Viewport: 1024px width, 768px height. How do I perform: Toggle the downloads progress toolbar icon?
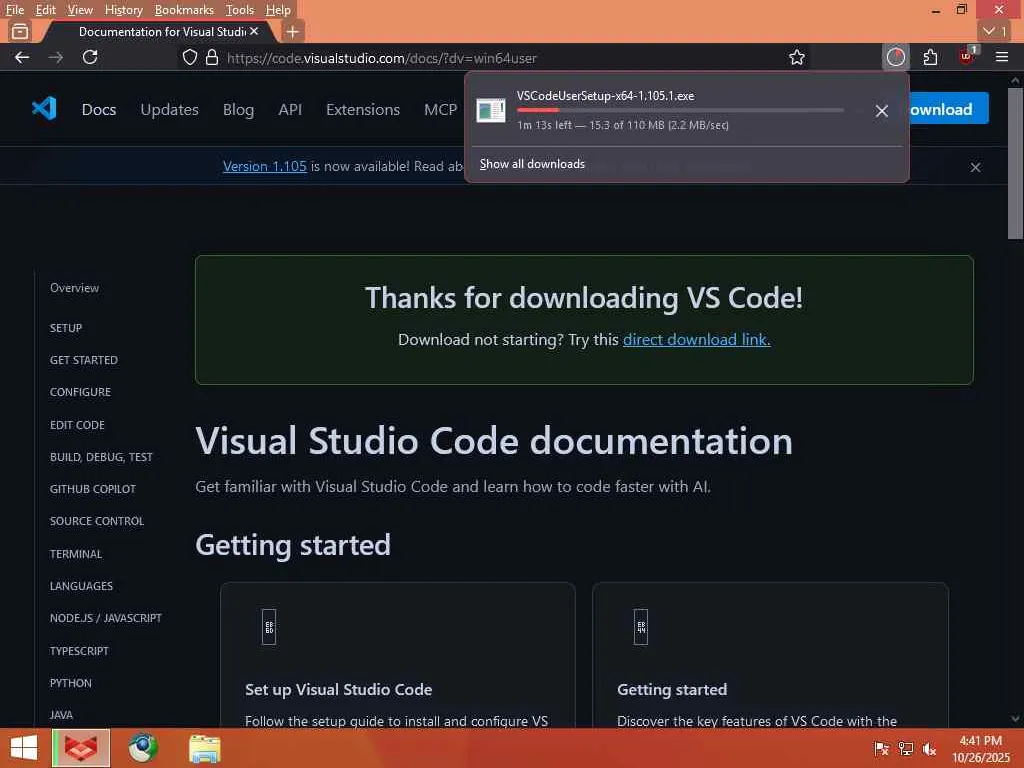tap(896, 57)
